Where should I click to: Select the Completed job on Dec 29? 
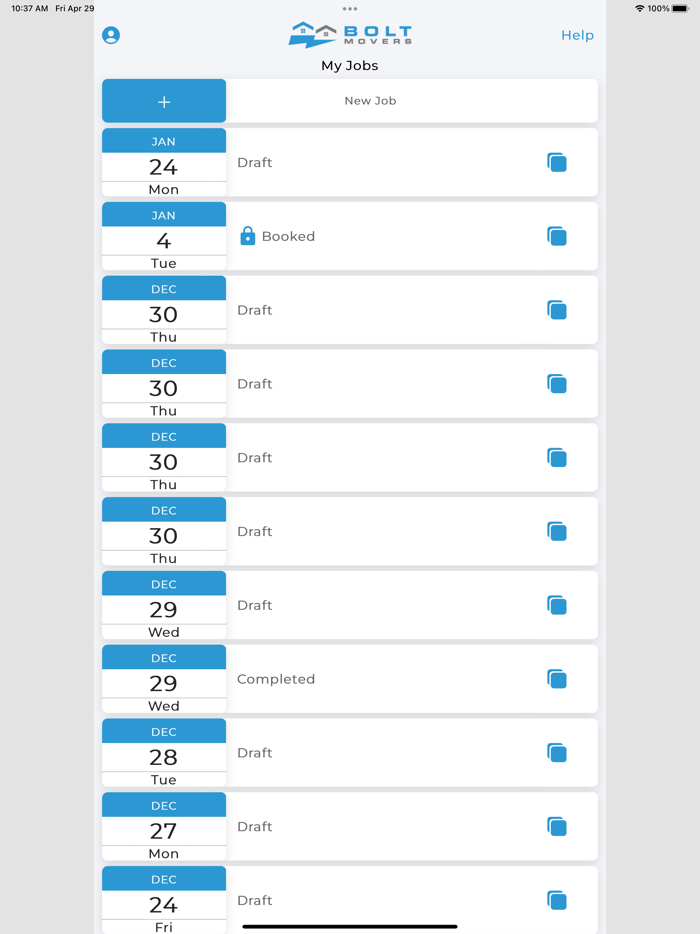point(380,679)
